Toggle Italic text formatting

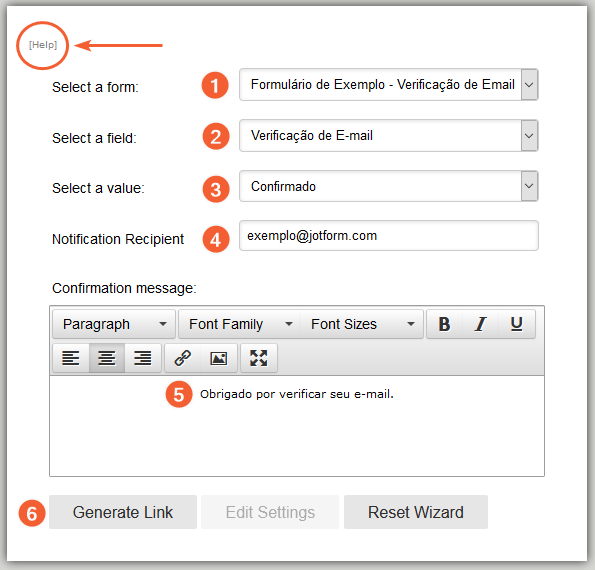pos(480,324)
